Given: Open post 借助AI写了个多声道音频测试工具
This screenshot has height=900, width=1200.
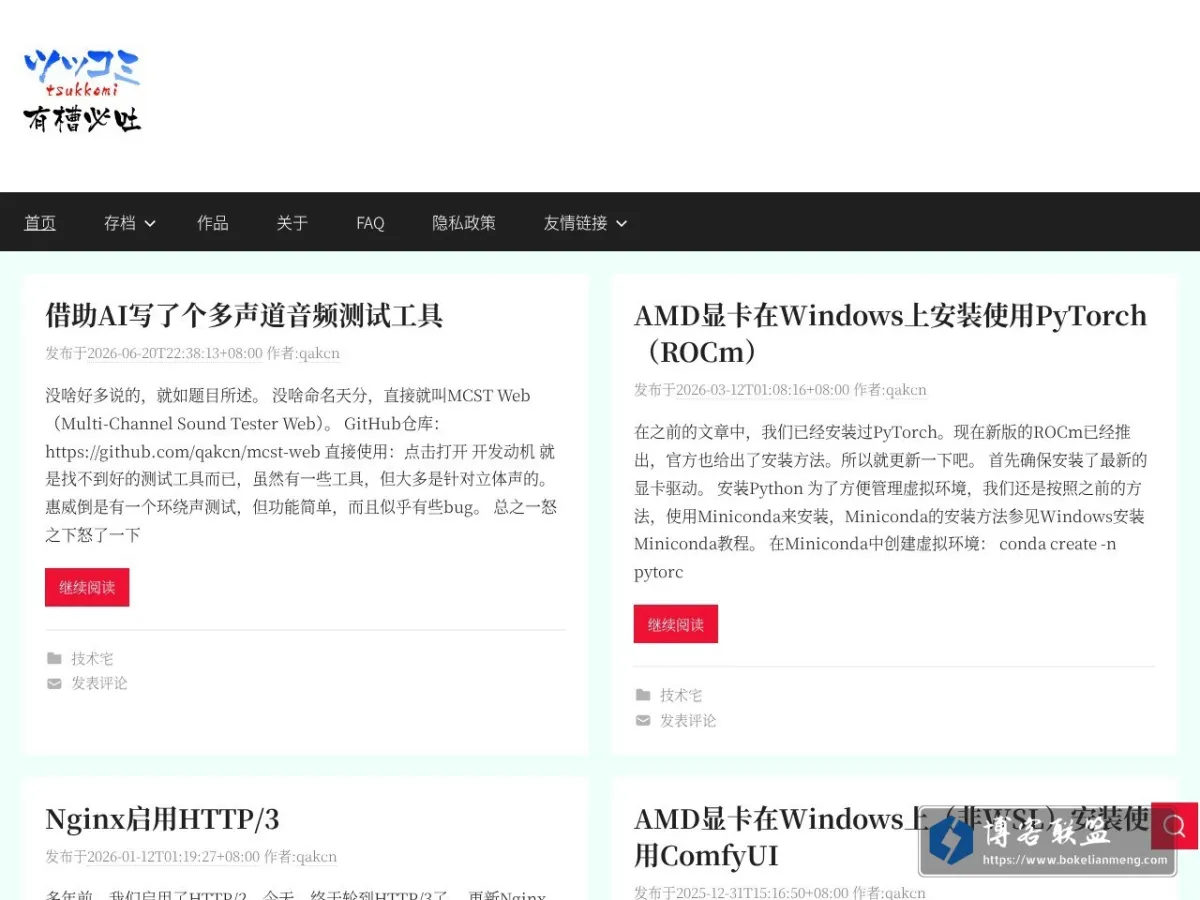Looking at the screenshot, I should (x=244, y=316).
